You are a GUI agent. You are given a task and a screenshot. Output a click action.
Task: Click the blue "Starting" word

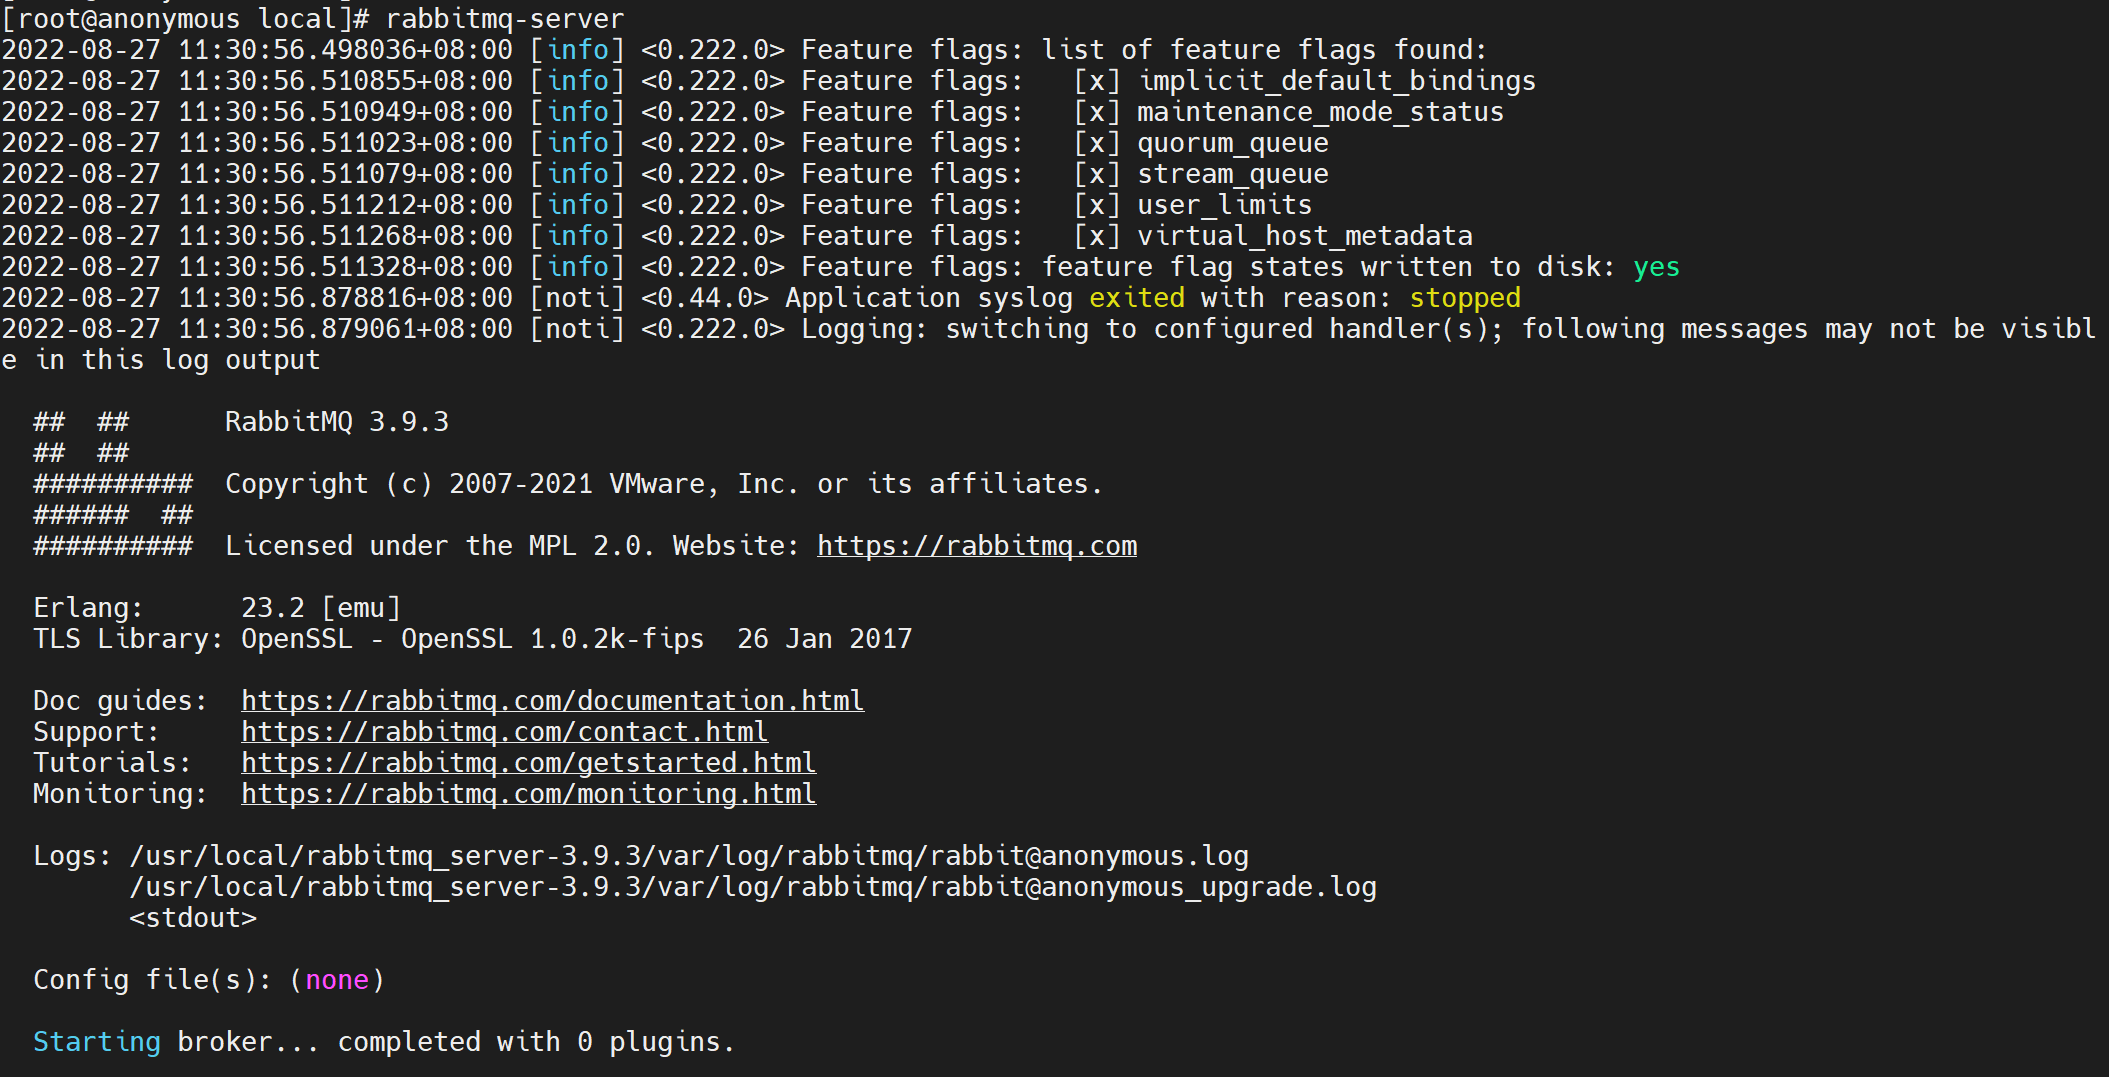coord(96,1042)
